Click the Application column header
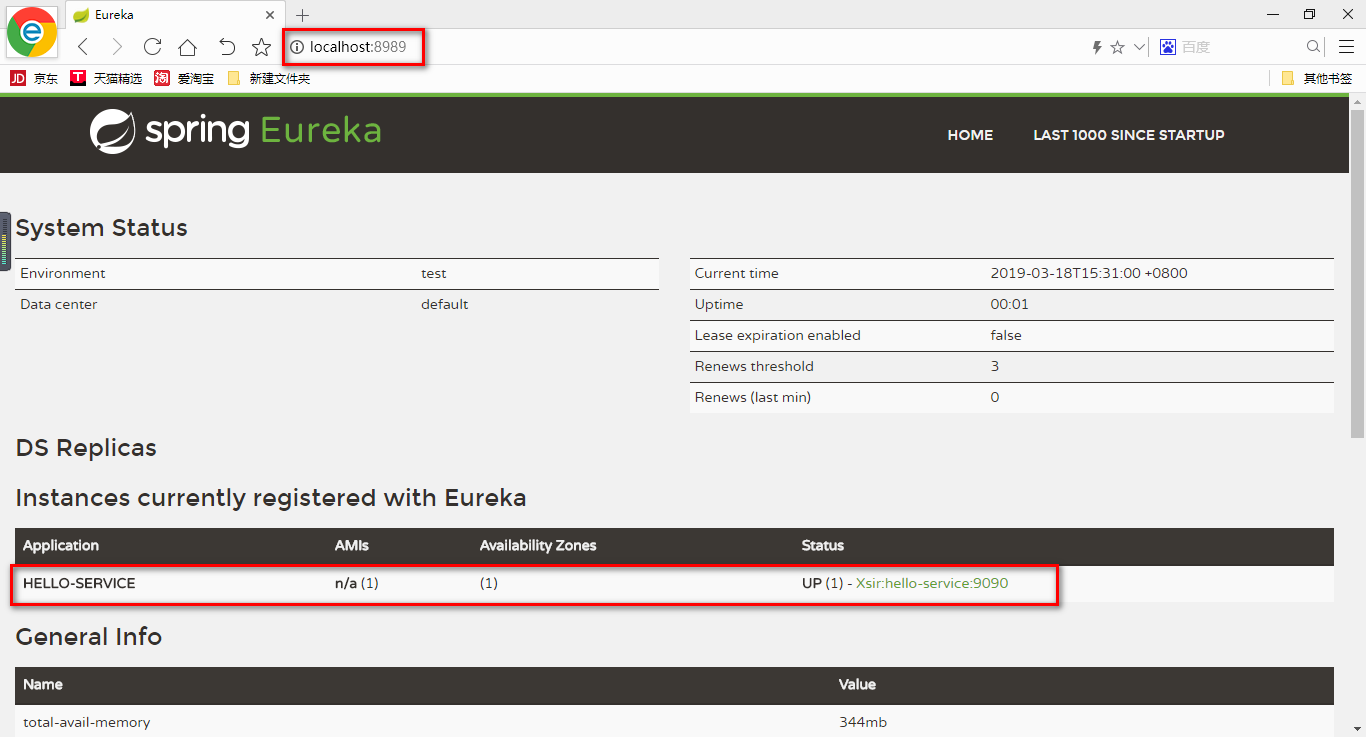Image resolution: width=1366 pixels, height=737 pixels. point(61,545)
